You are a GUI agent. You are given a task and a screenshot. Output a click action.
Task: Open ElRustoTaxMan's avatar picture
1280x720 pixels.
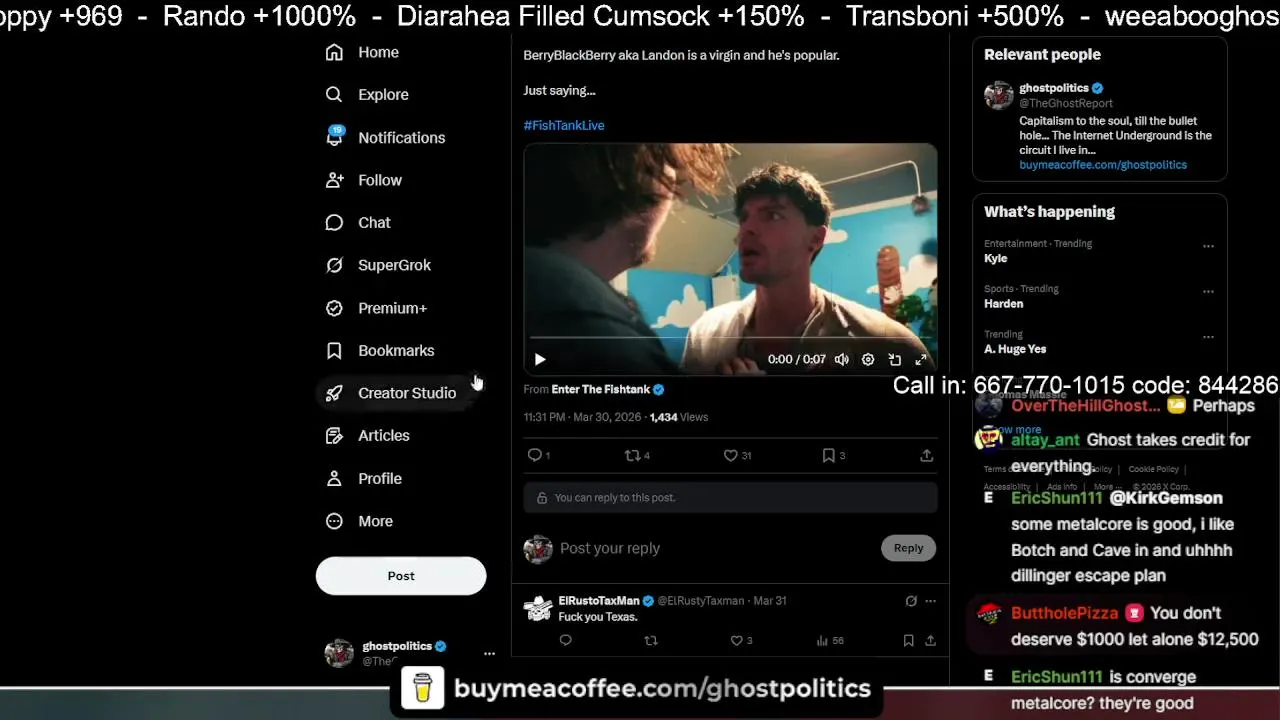(x=538, y=607)
